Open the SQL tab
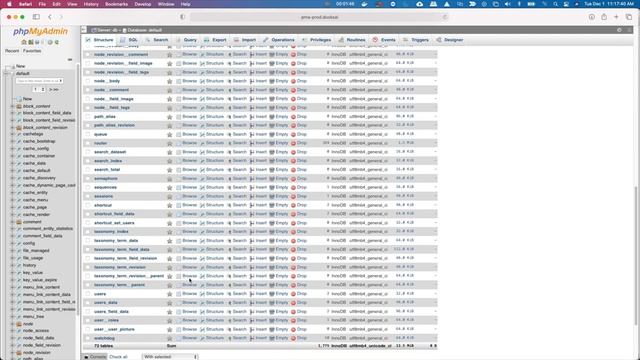The width and height of the screenshot is (640, 360). point(129,40)
